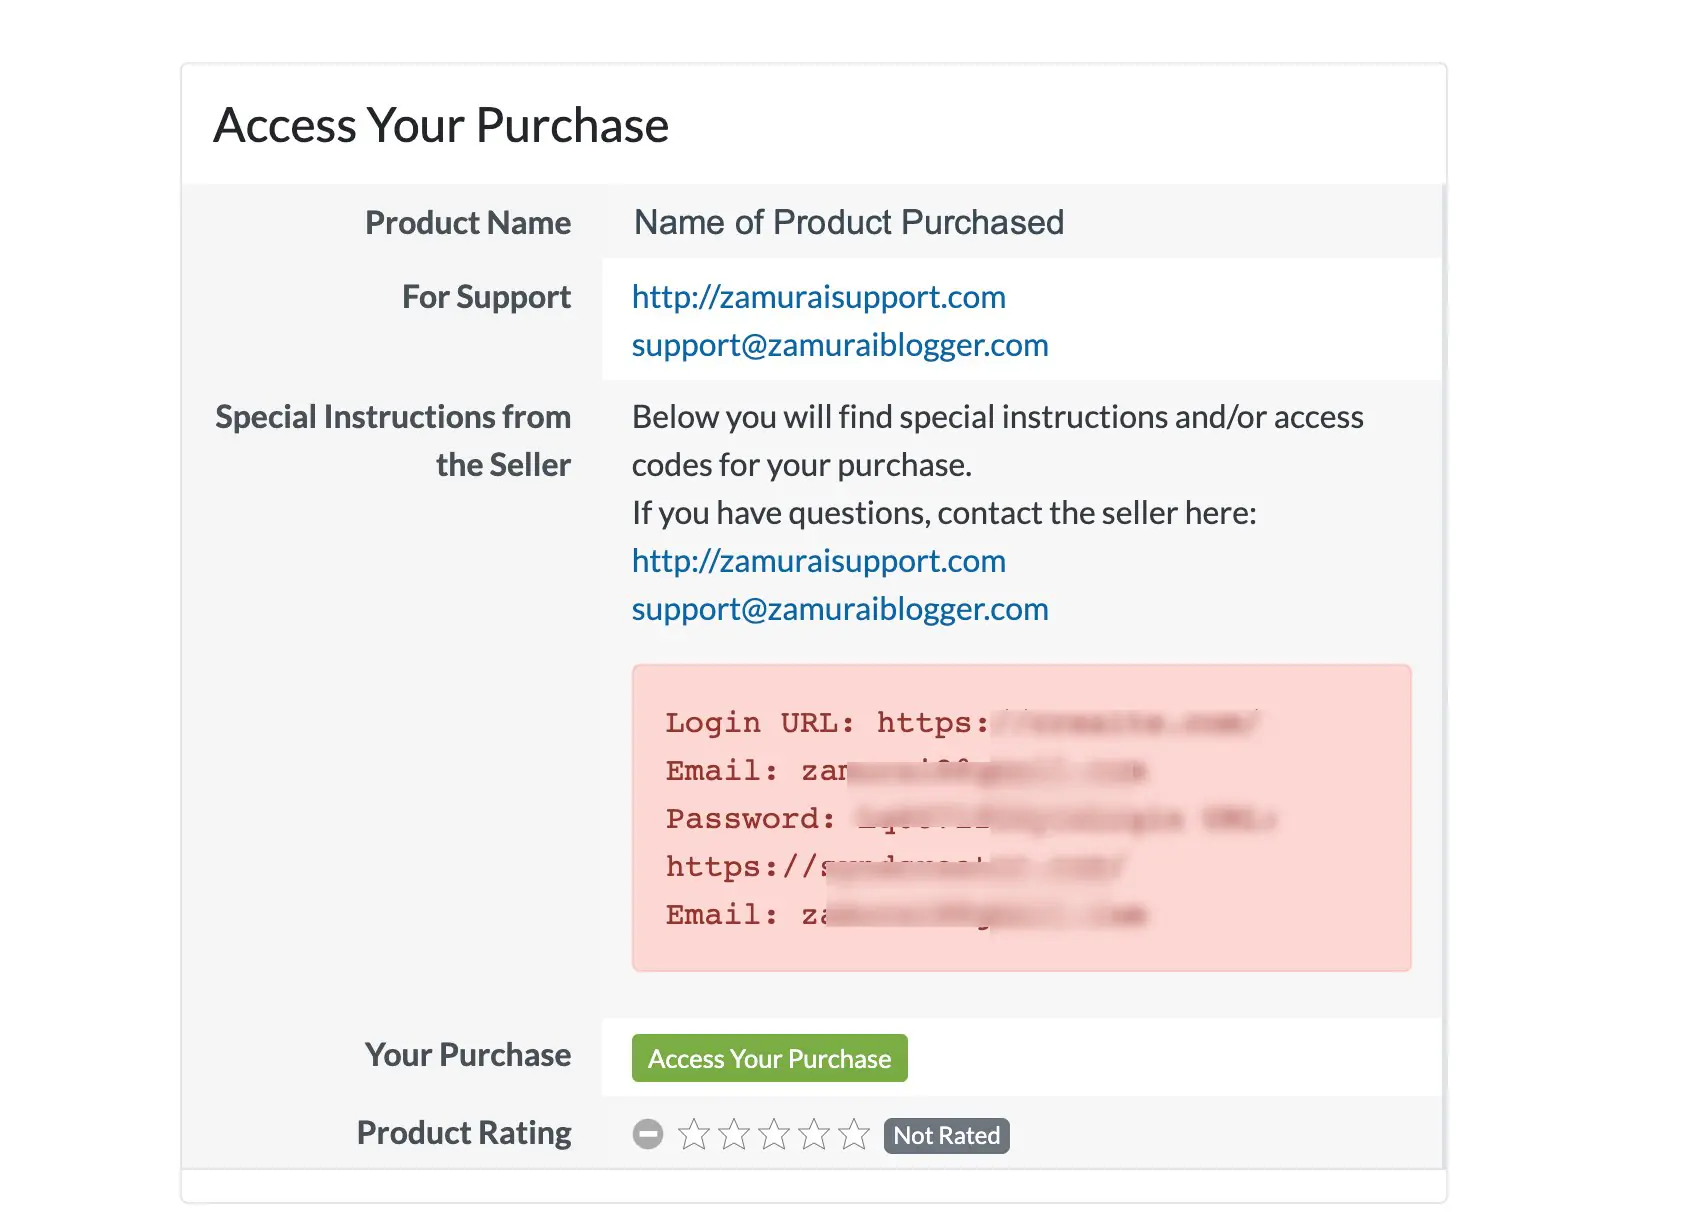Open zamuraisupport.com link under seller instructions
The height and width of the screenshot is (1226, 1708).
coord(818,561)
